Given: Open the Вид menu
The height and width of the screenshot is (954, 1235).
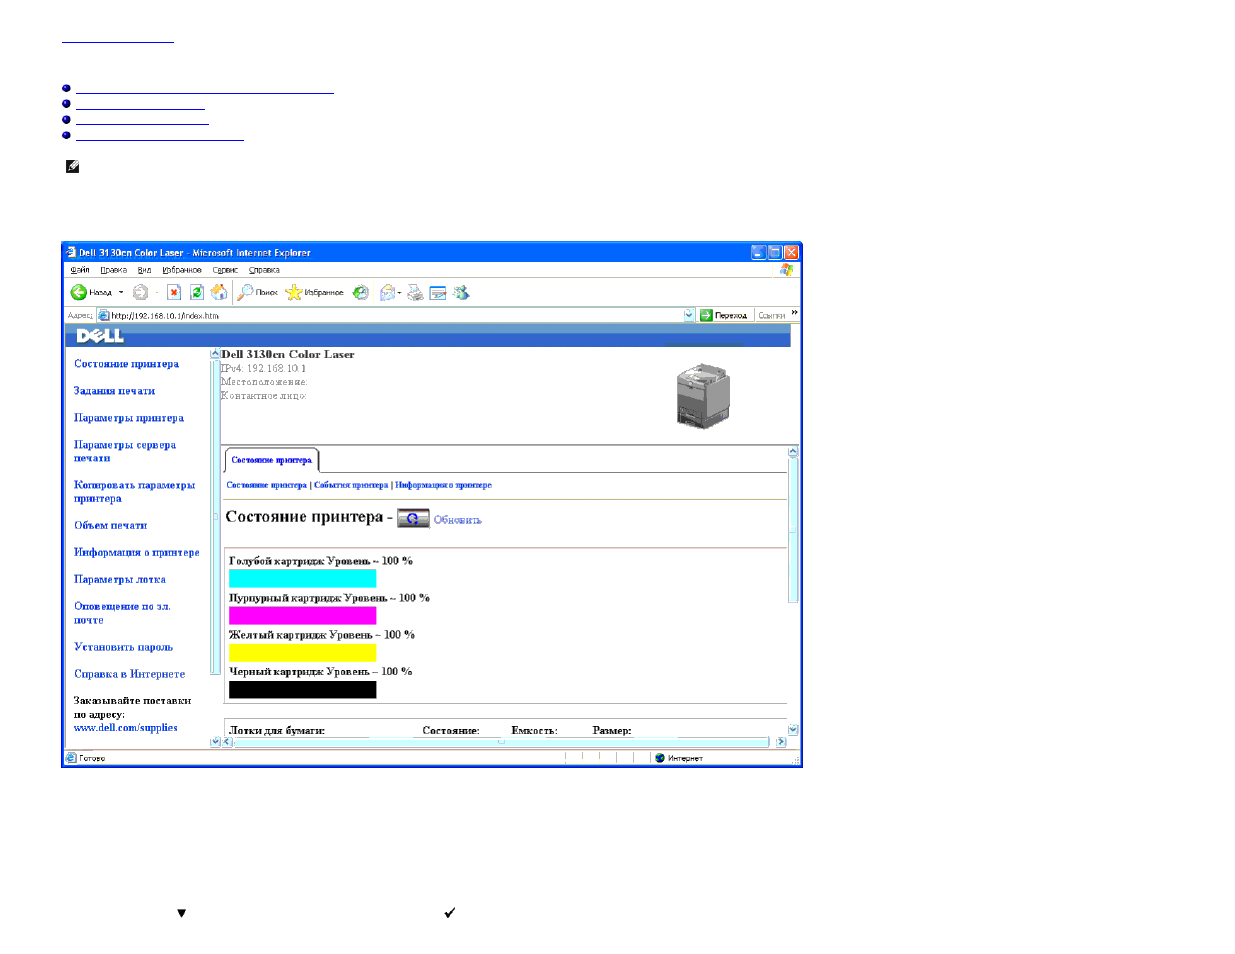Looking at the screenshot, I should click(144, 270).
